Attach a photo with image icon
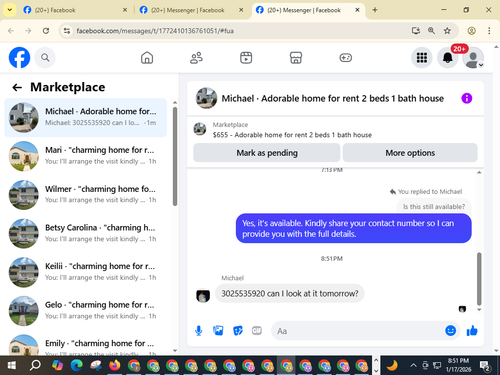500x375 pixels. [218, 331]
